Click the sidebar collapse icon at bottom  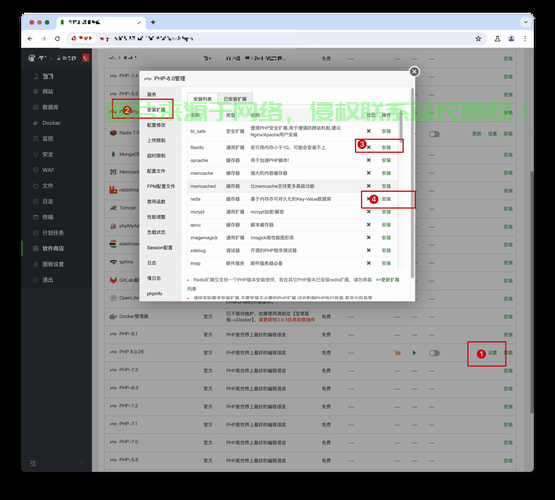[x=33, y=463]
